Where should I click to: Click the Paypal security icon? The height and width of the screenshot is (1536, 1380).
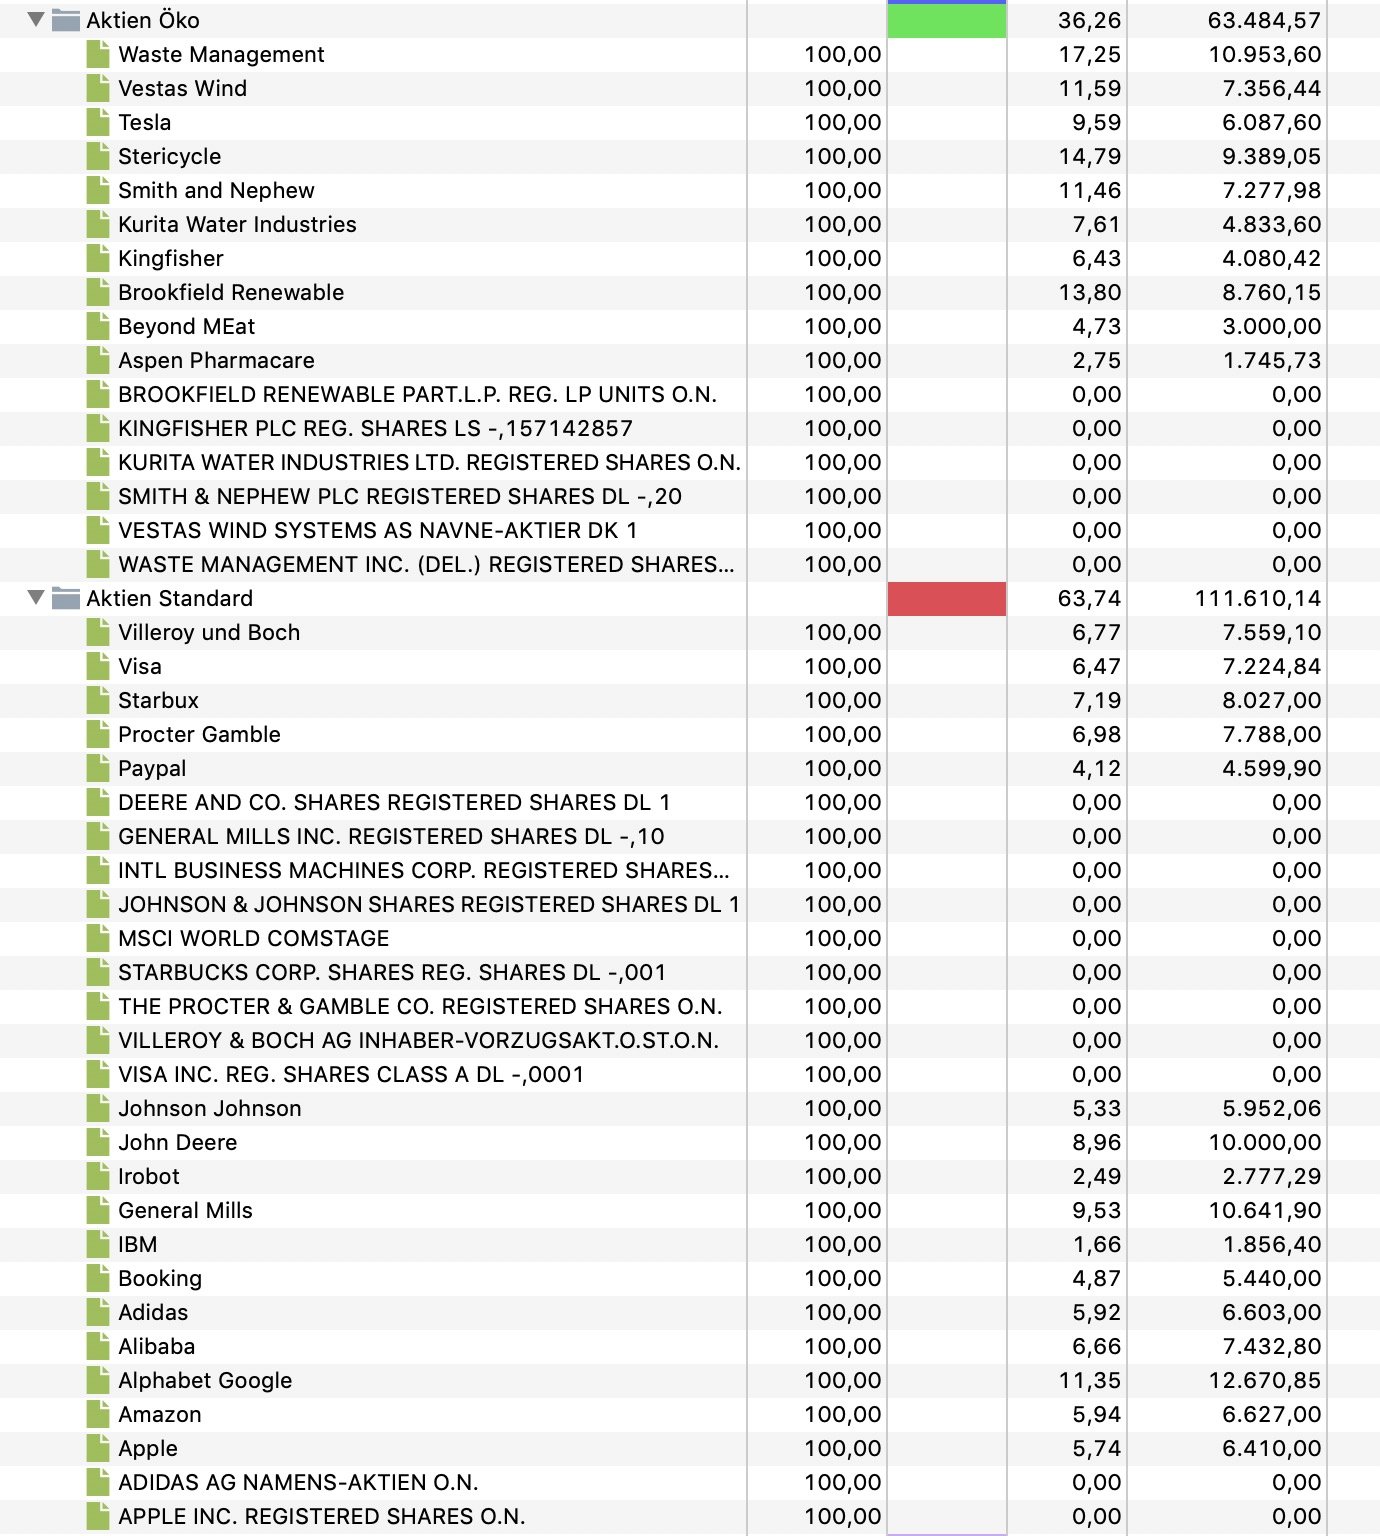[98, 768]
